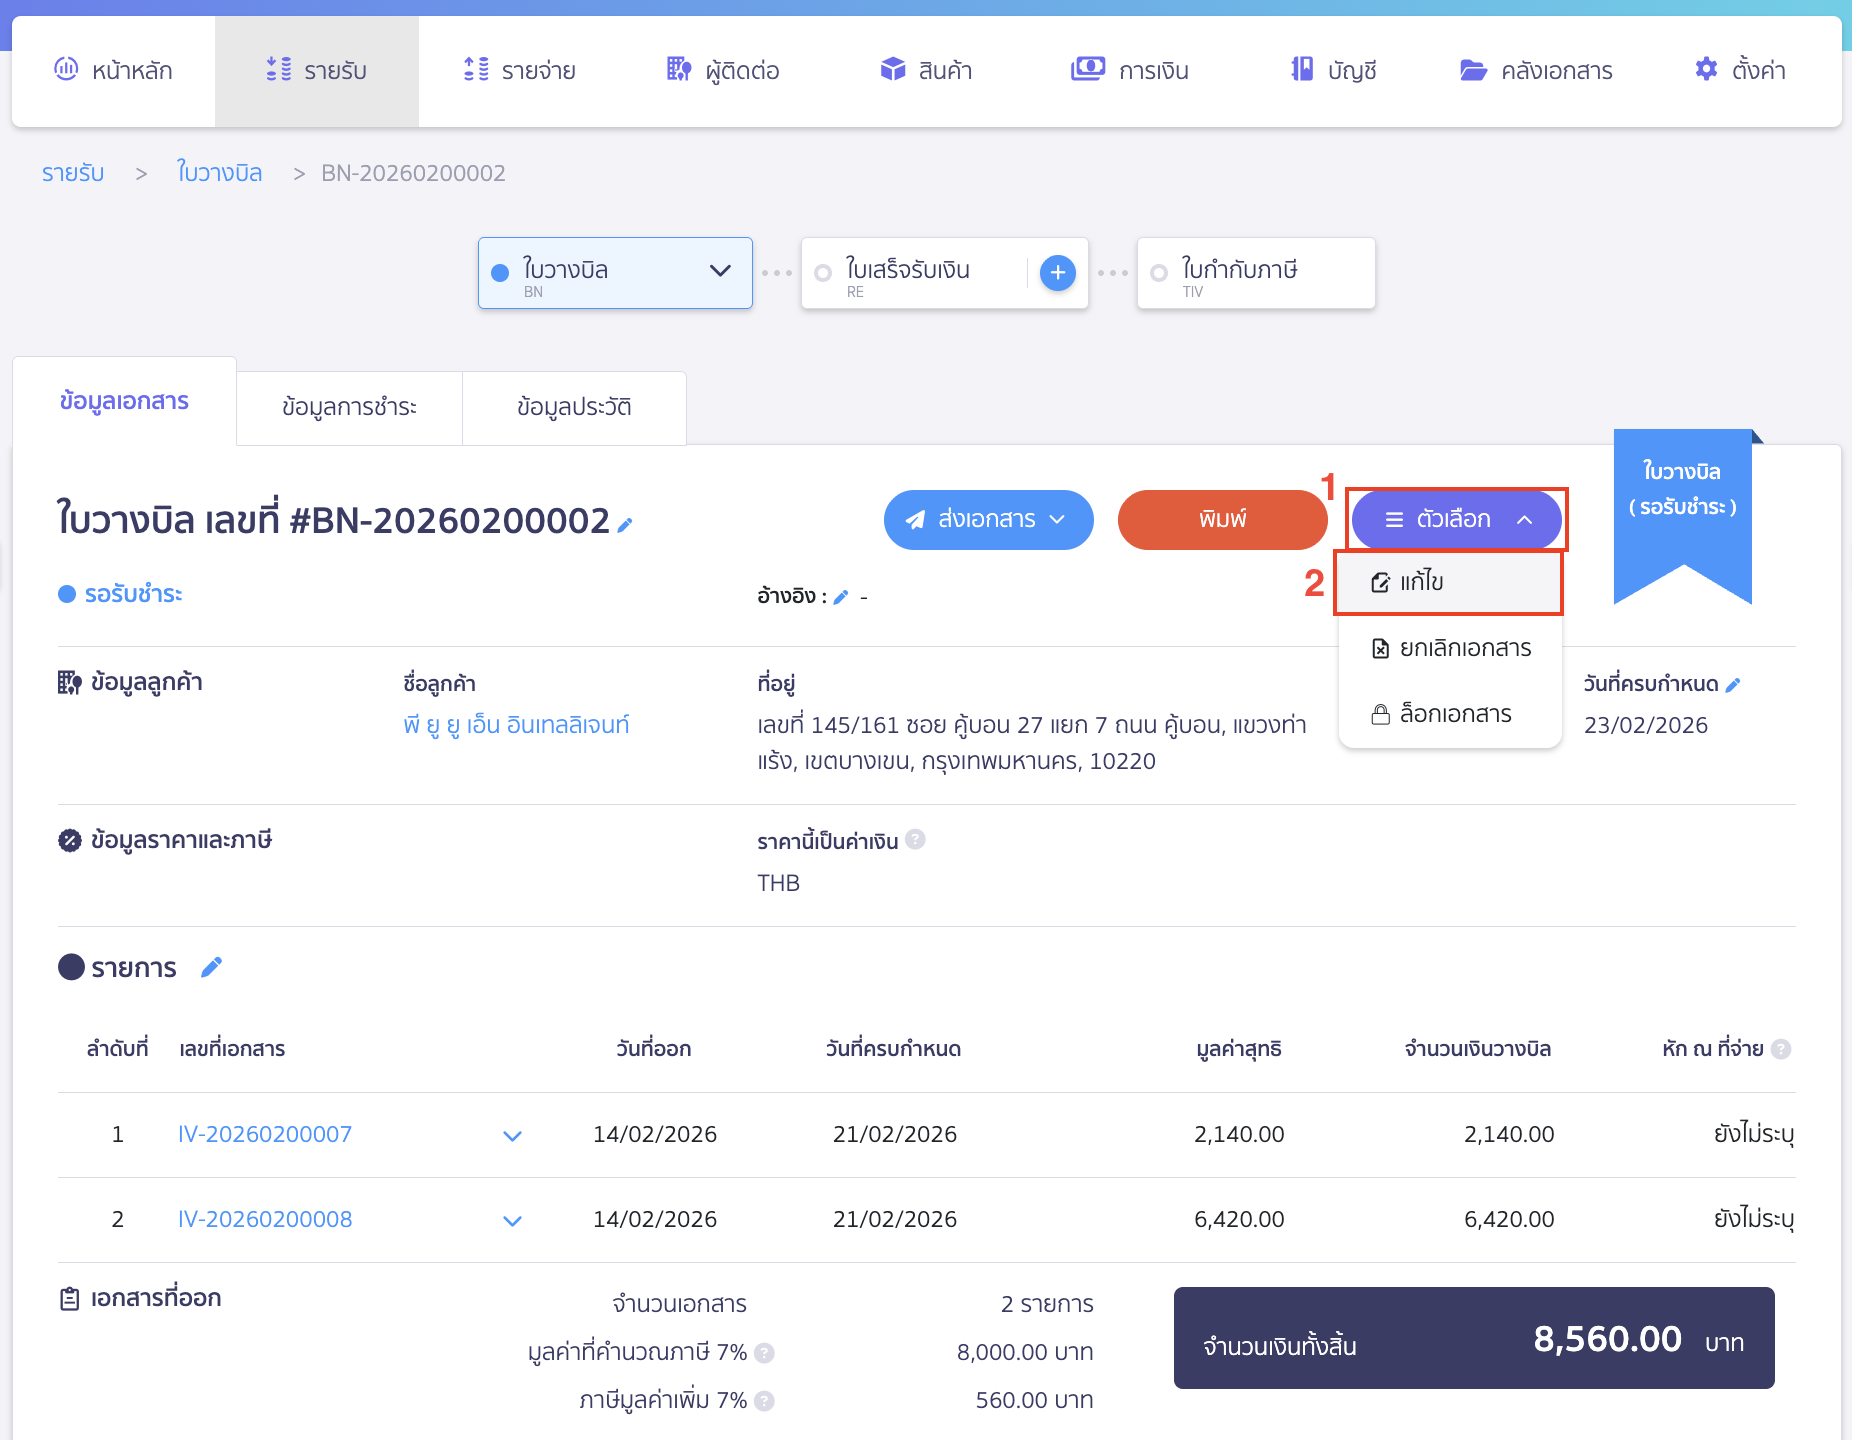Expand the IV-20260200007 row chevron
This screenshot has height=1440, width=1852.
pyautogui.click(x=512, y=1136)
